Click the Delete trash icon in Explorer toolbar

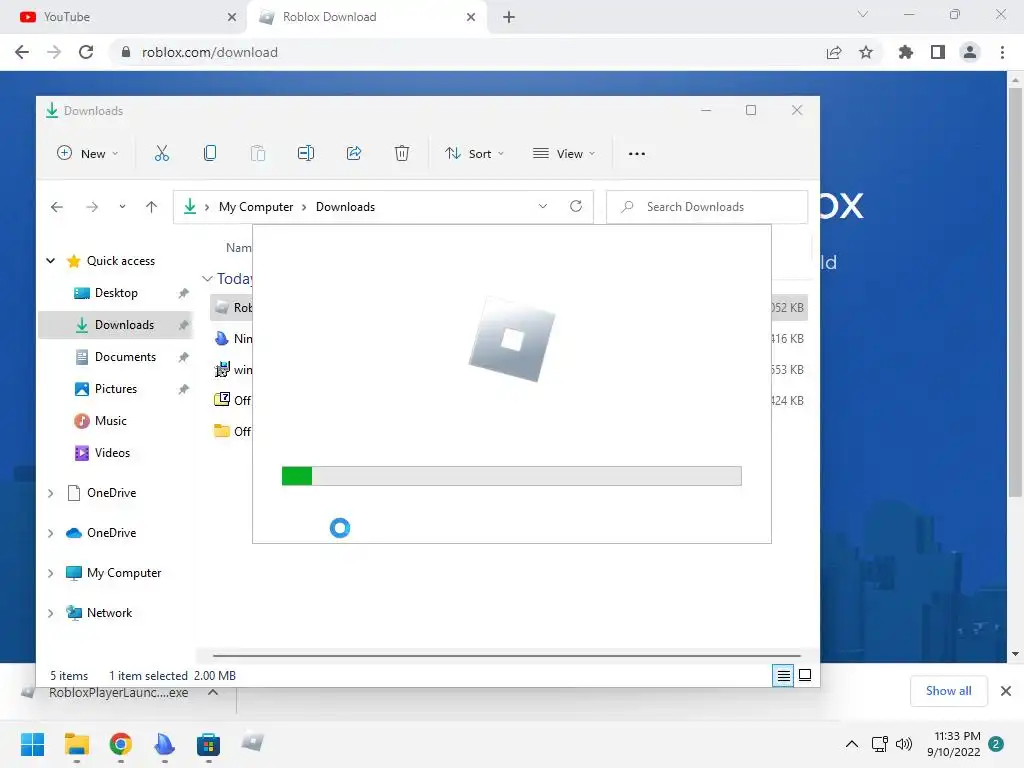point(402,153)
